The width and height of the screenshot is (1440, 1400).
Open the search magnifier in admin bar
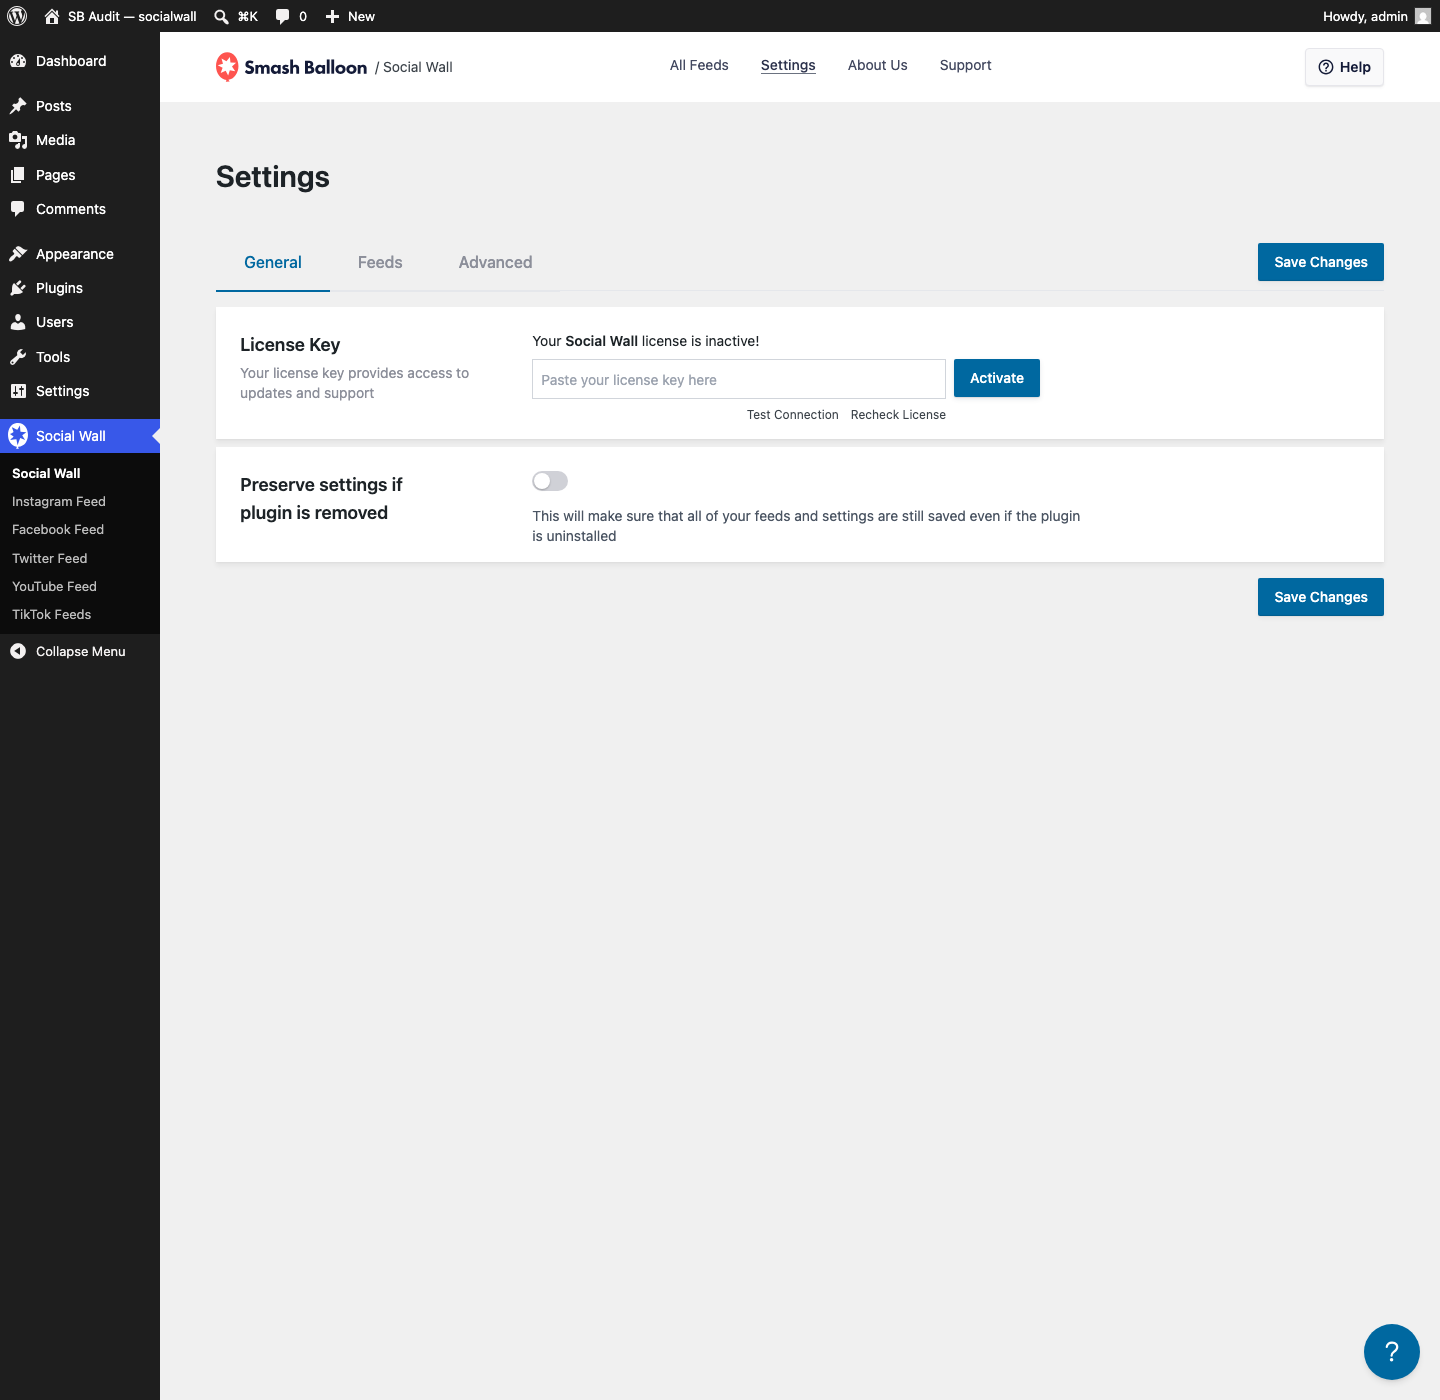pos(221,16)
